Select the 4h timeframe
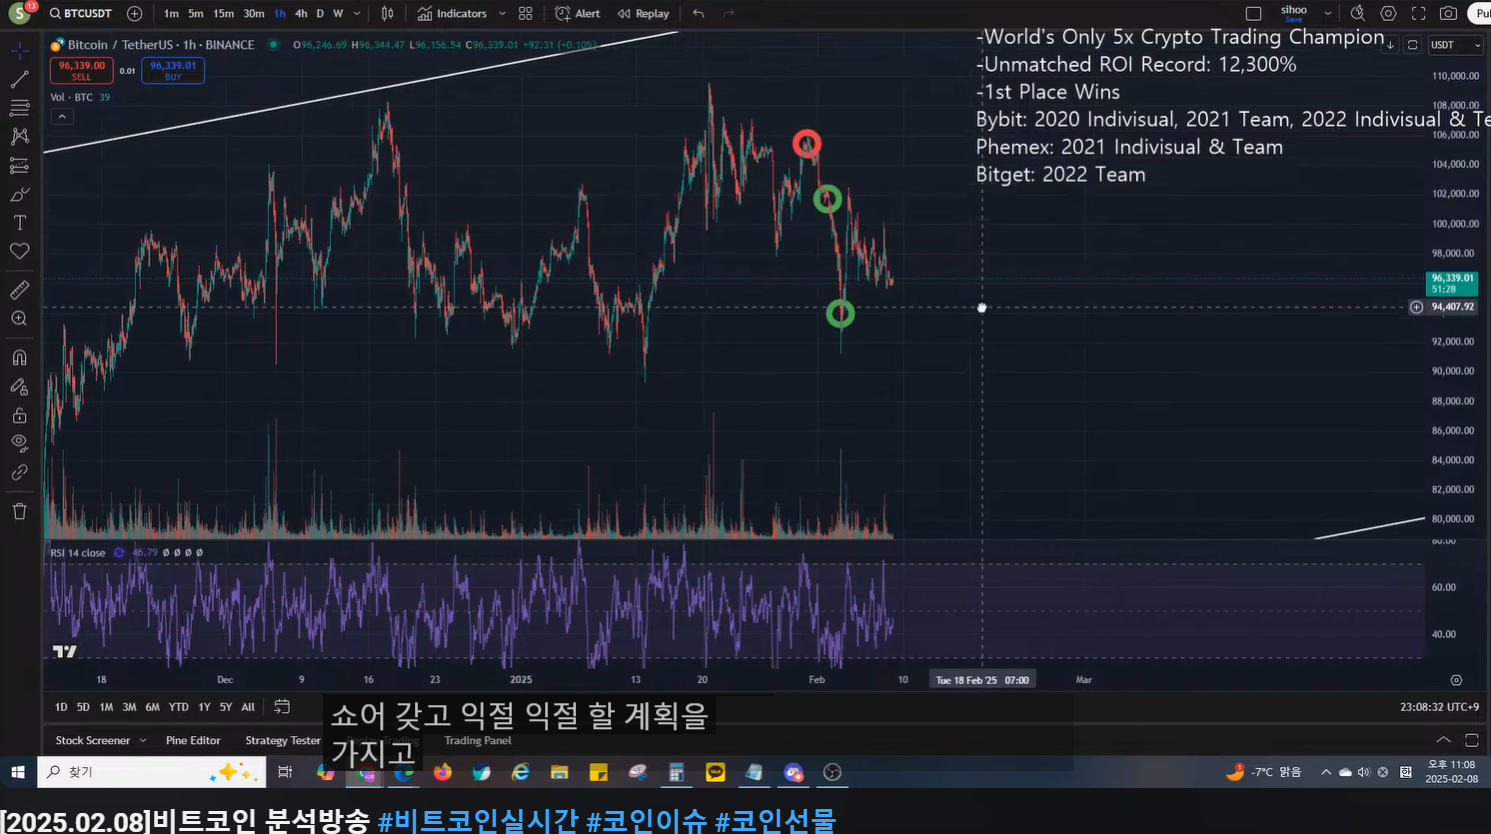1491x834 pixels. pos(301,14)
